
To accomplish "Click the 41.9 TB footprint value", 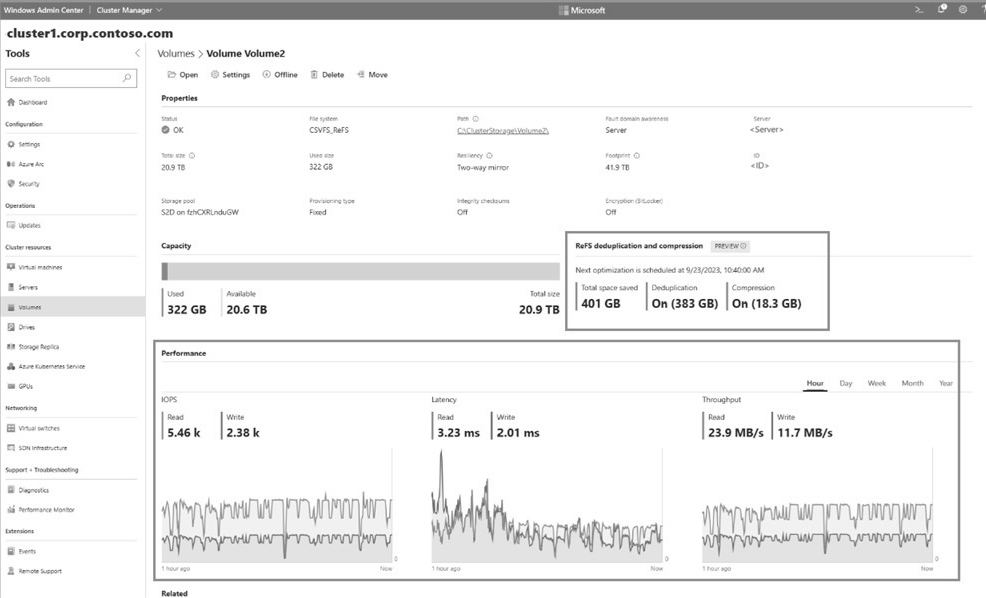I will pyautogui.click(x=617, y=167).
